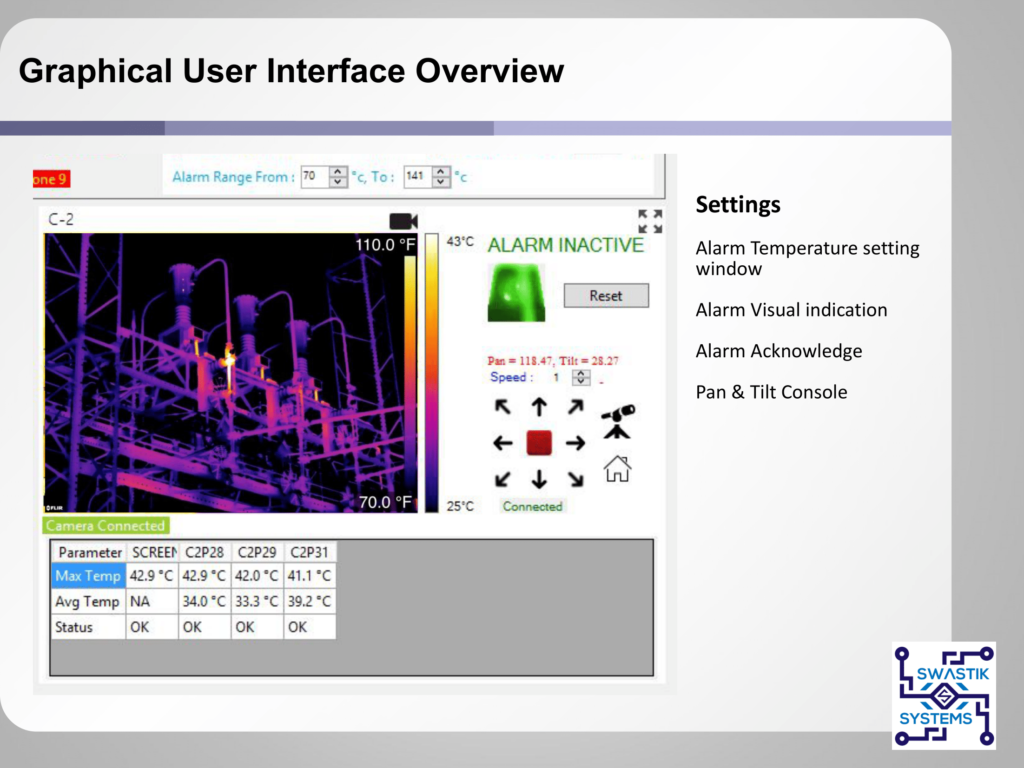
Task: Click the green Connected status text
Action: (532, 506)
